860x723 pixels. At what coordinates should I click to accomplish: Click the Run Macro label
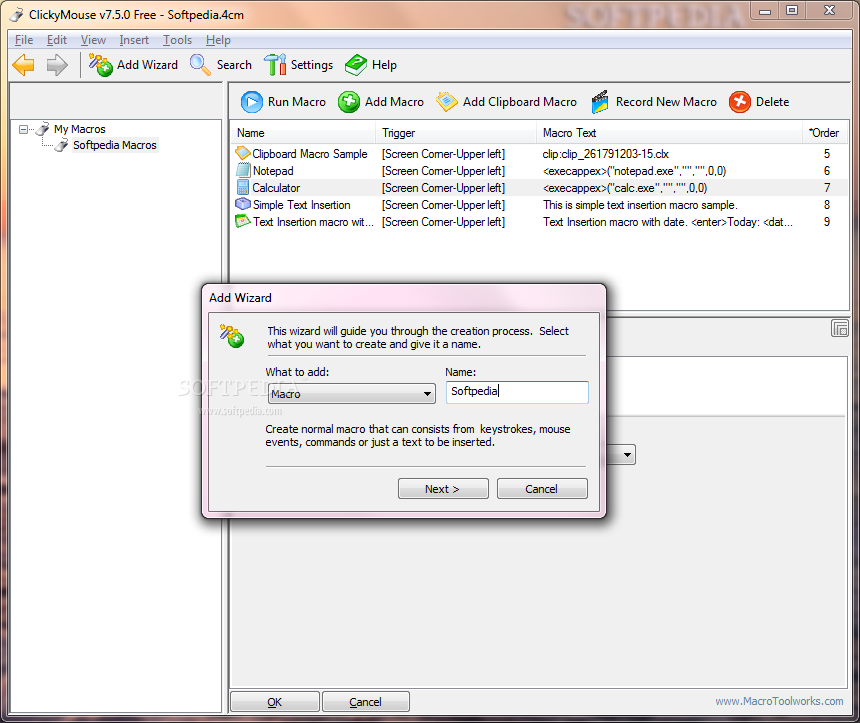tap(297, 102)
